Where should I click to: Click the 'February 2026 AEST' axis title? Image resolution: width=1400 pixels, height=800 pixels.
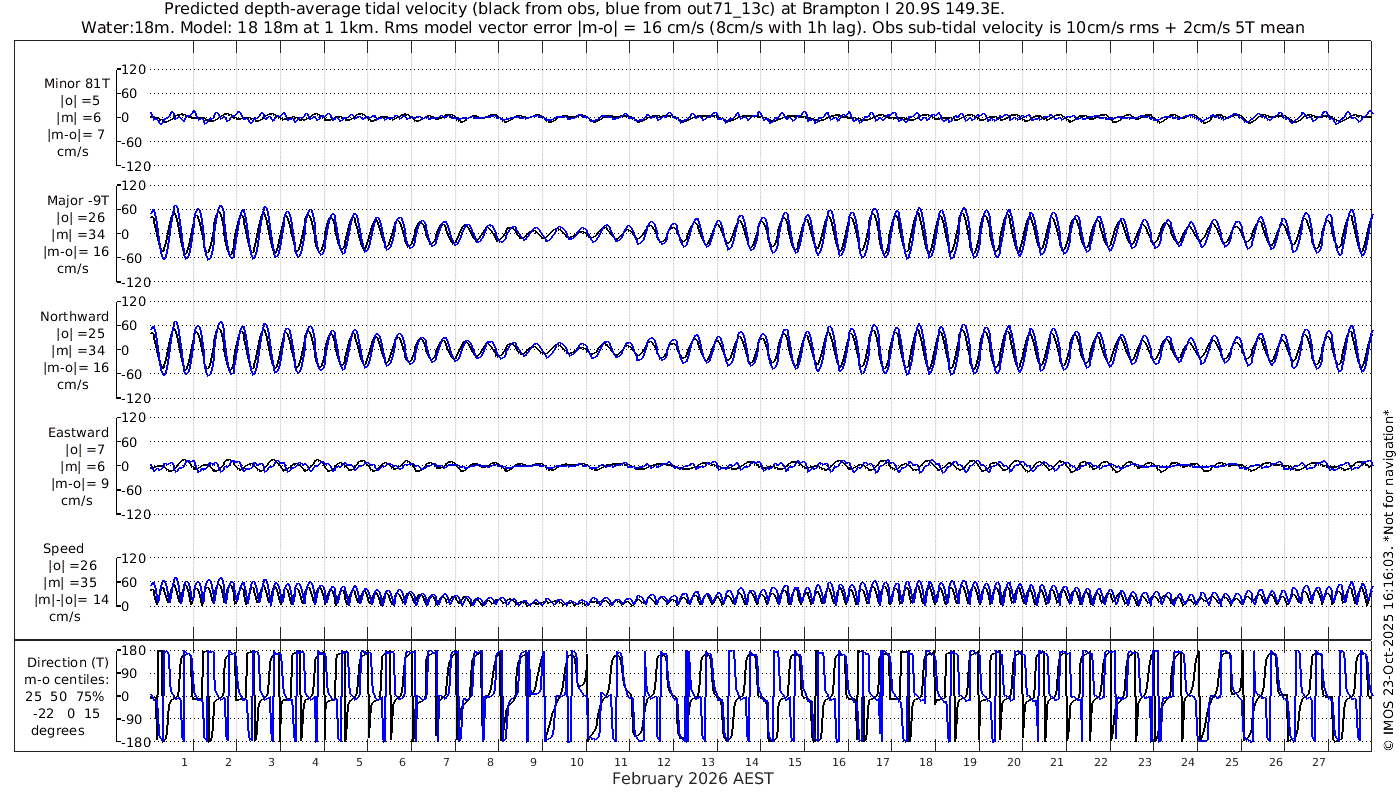693,778
